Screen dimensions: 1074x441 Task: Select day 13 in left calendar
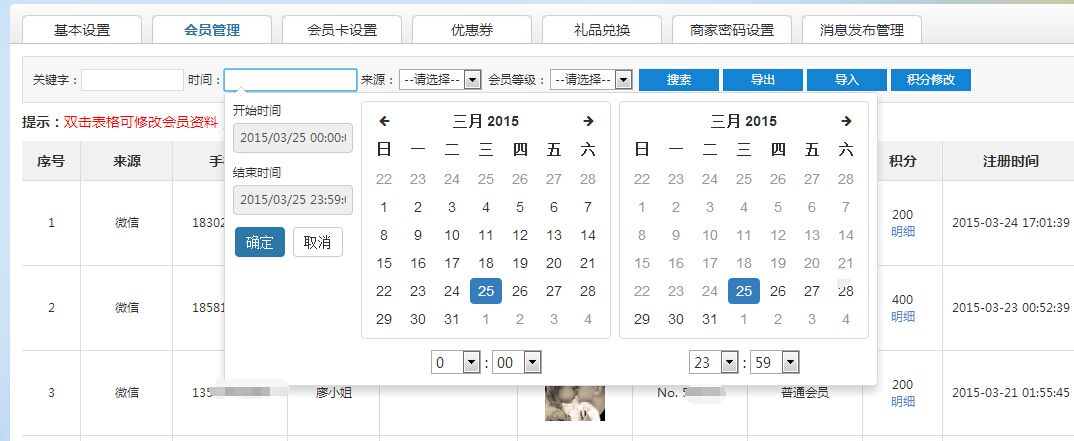pyautogui.click(x=553, y=235)
